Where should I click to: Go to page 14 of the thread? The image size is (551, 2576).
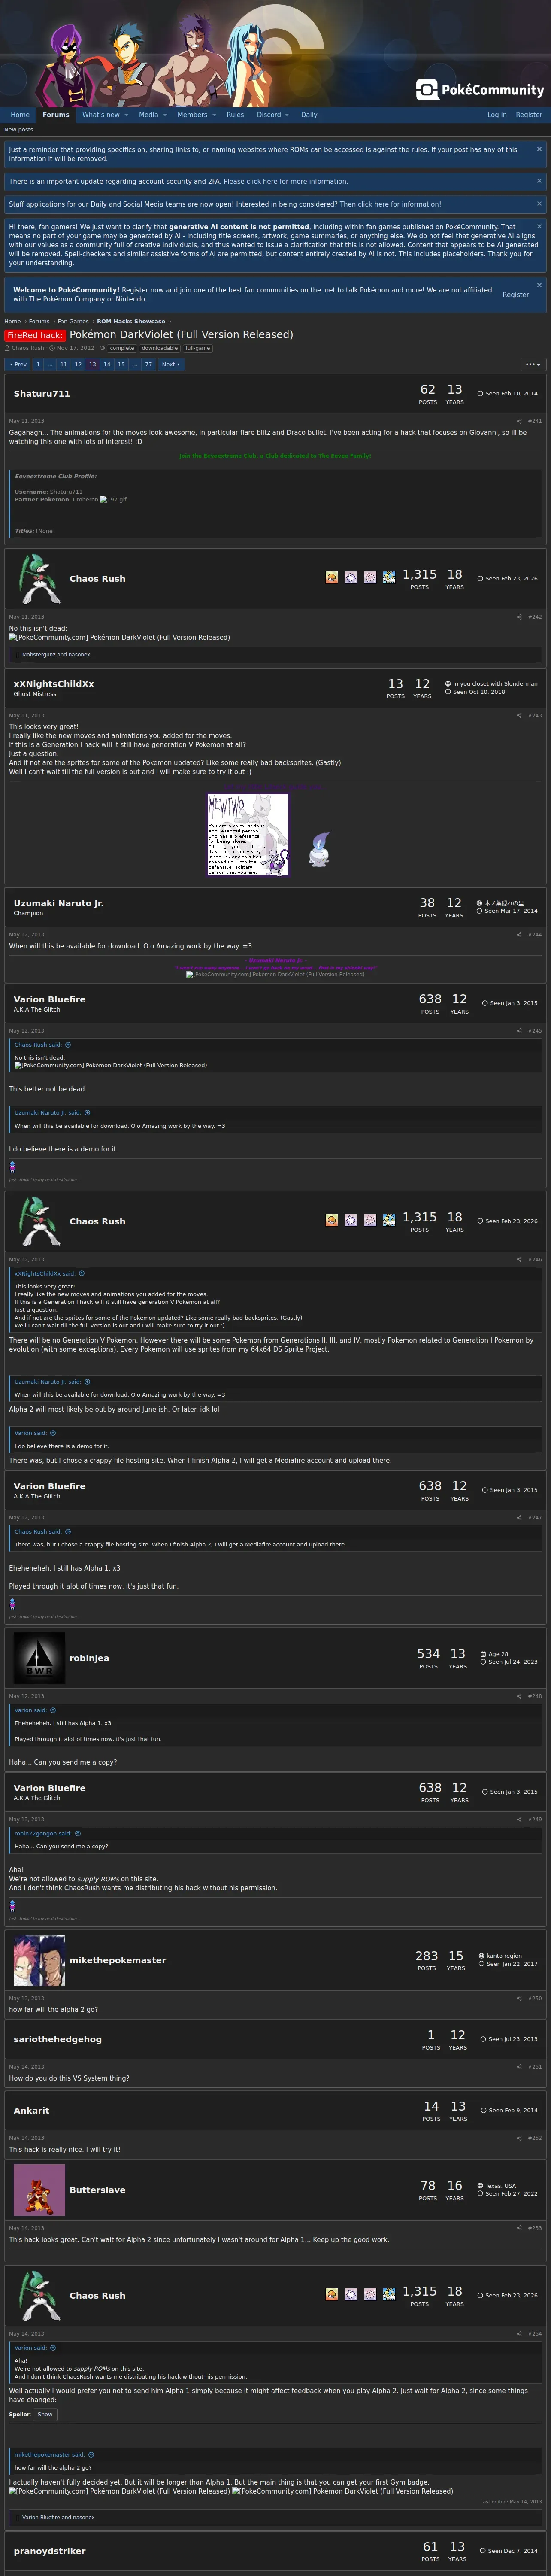click(x=107, y=364)
